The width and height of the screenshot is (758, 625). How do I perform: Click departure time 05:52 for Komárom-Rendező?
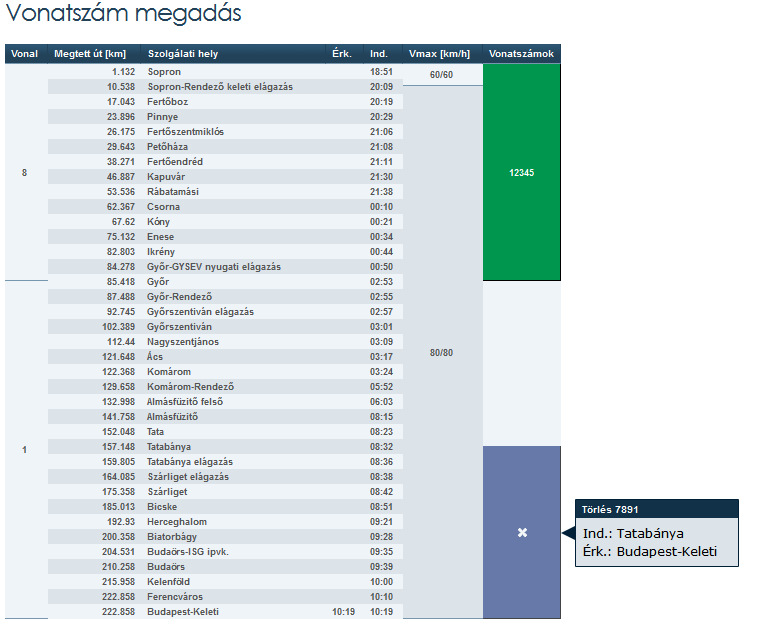pyautogui.click(x=381, y=386)
